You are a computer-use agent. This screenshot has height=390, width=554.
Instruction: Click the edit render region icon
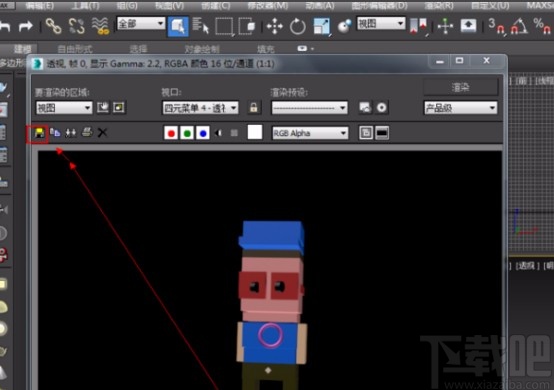coord(103,107)
